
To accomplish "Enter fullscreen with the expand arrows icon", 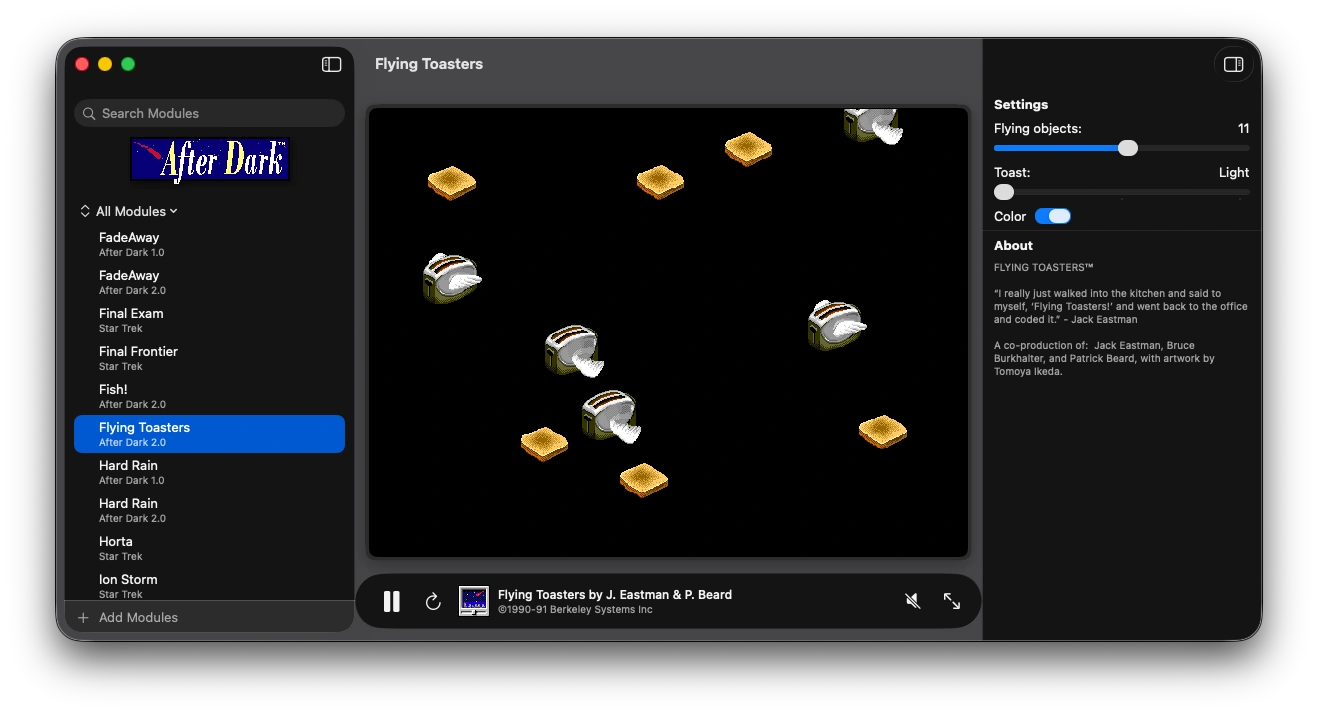I will point(952,601).
